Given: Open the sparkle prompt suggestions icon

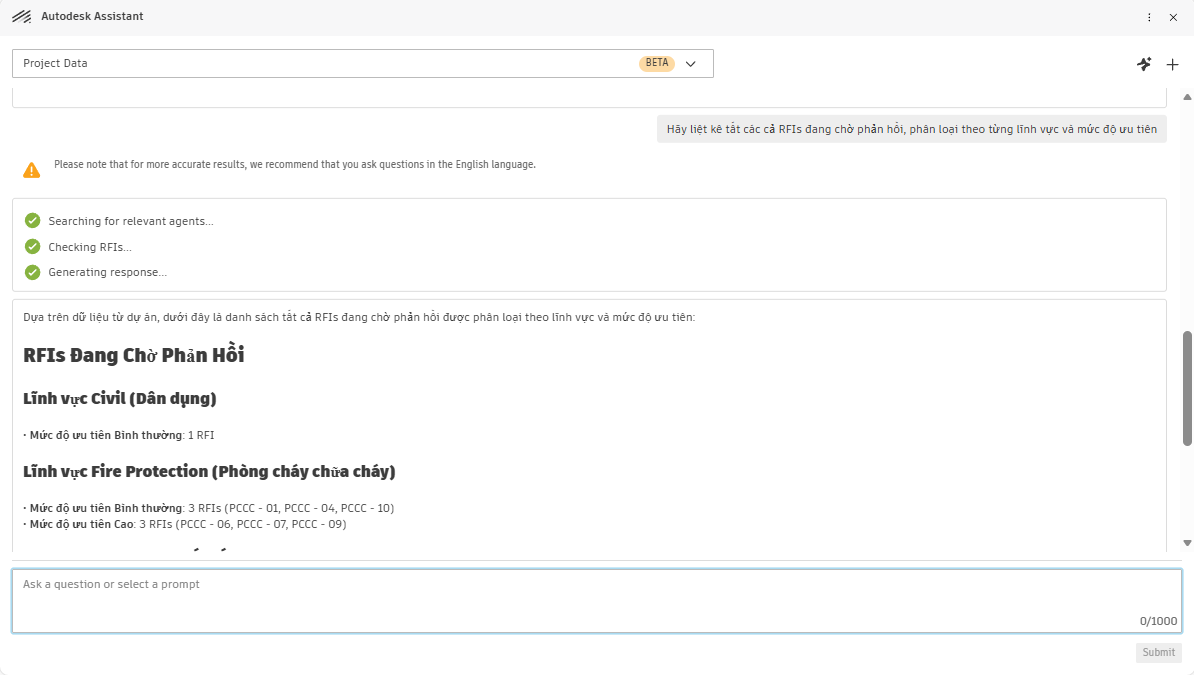Looking at the screenshot, I should point(1144,64).
